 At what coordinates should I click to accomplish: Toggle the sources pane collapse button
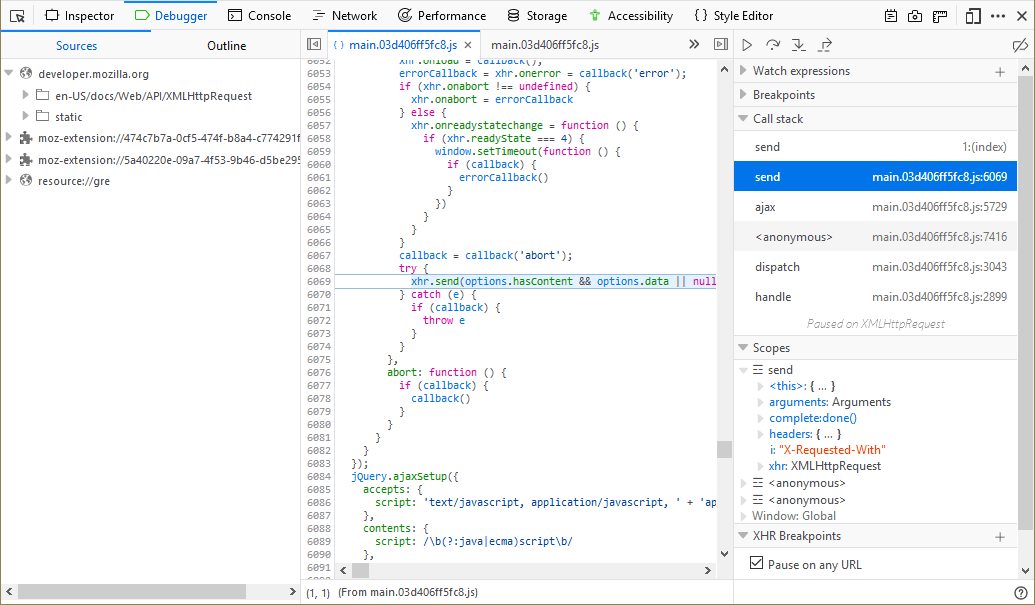[x=314, y=45]
